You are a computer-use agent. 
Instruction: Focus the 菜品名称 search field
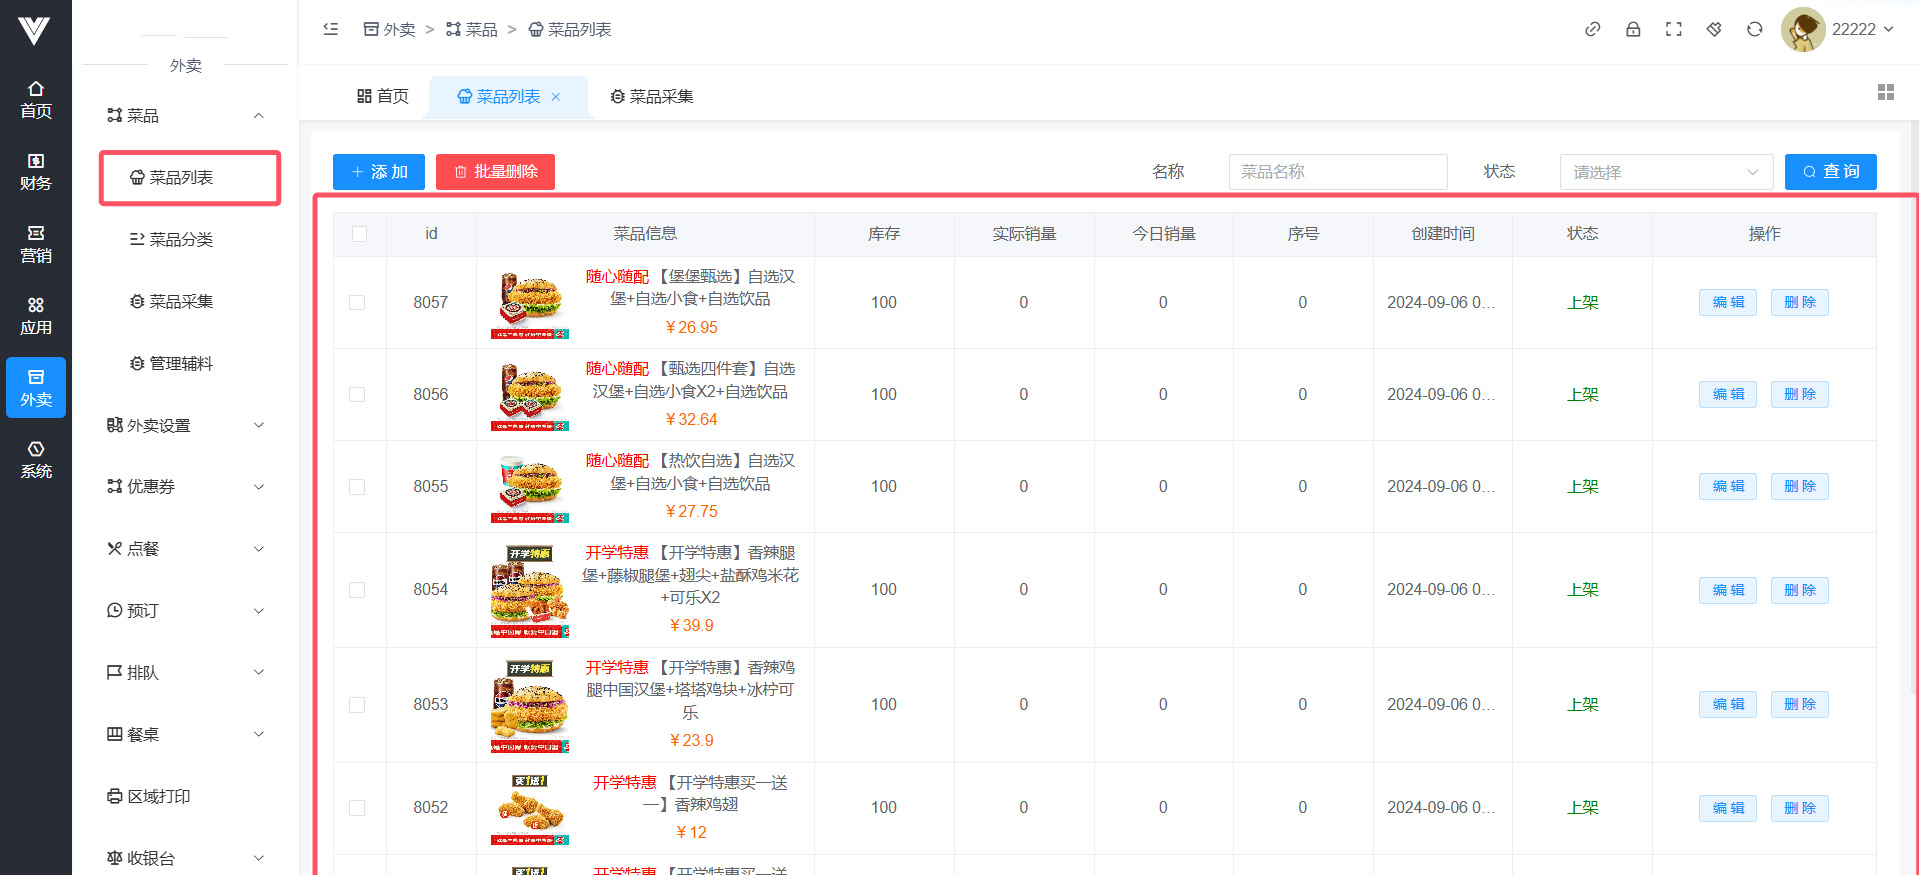pyautogui.click(x=1337, y=172)
